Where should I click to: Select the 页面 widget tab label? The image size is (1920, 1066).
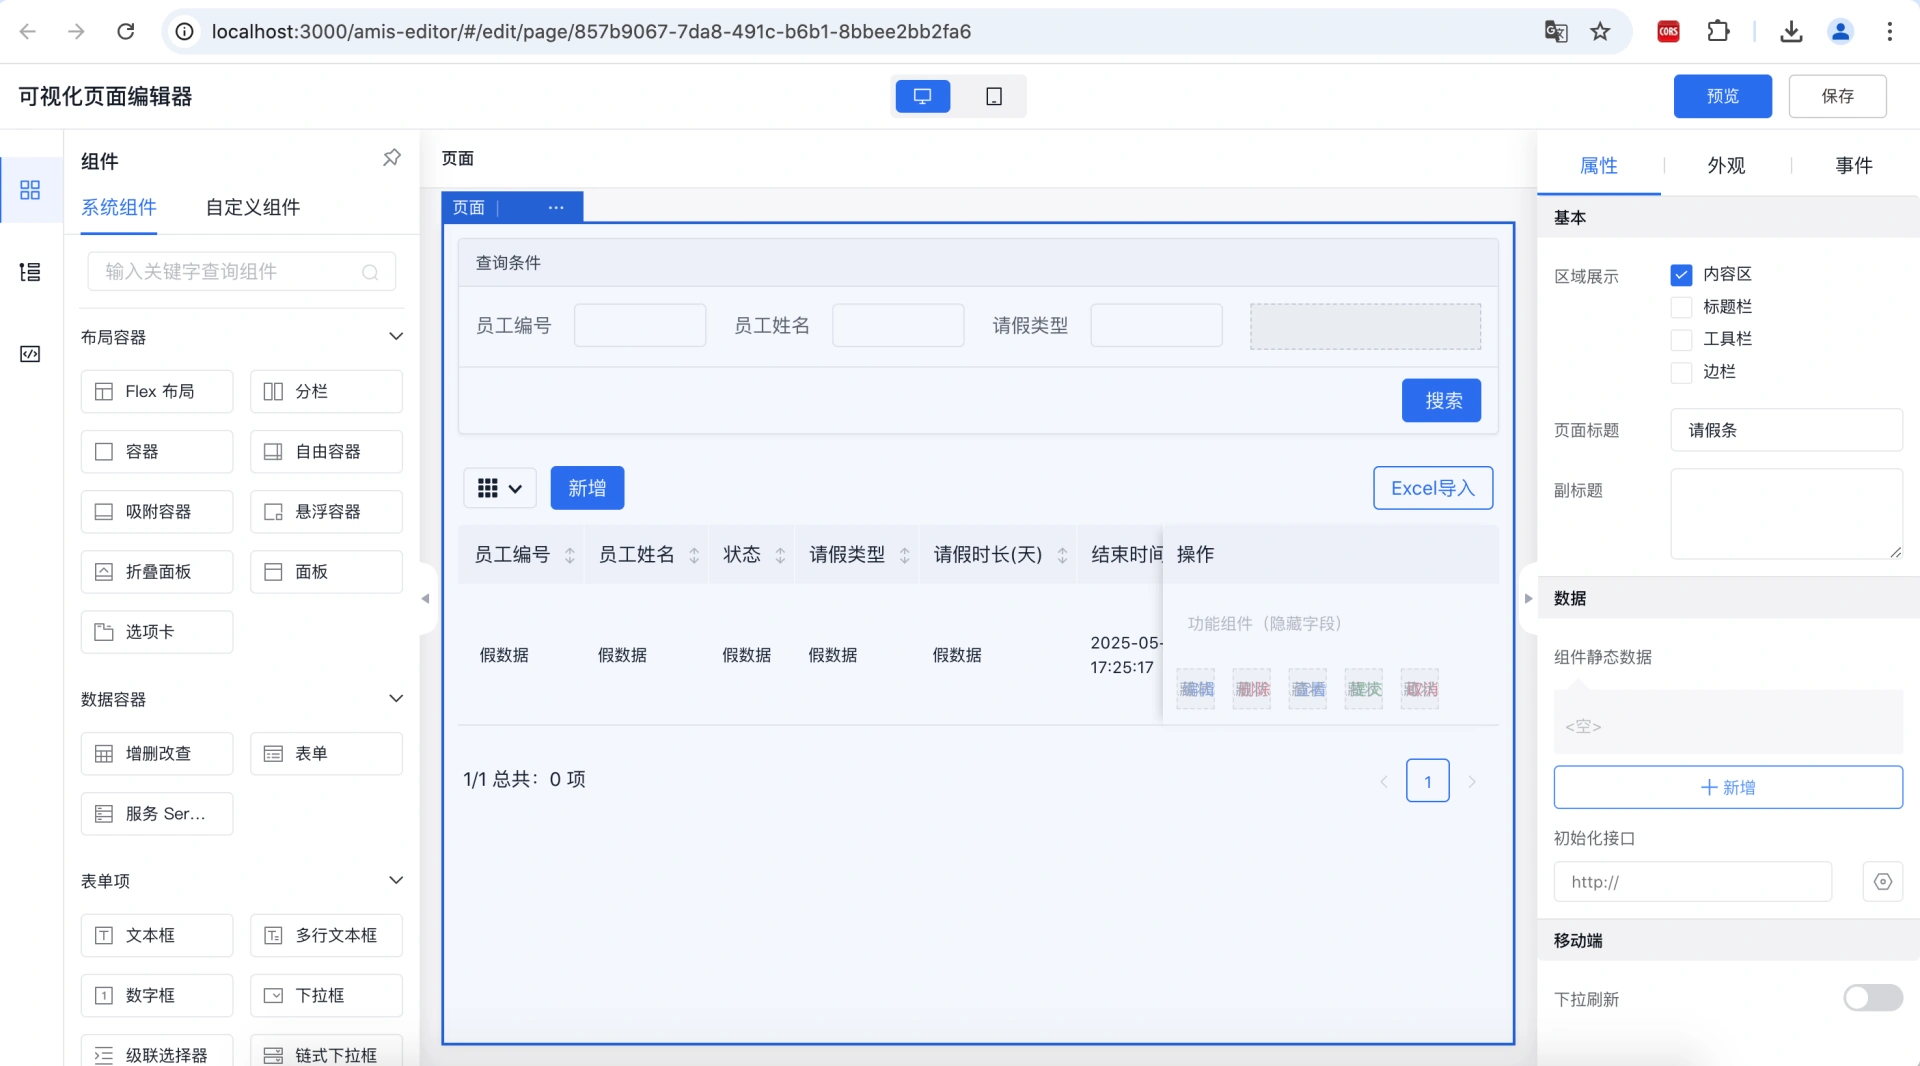pos(468,207)
